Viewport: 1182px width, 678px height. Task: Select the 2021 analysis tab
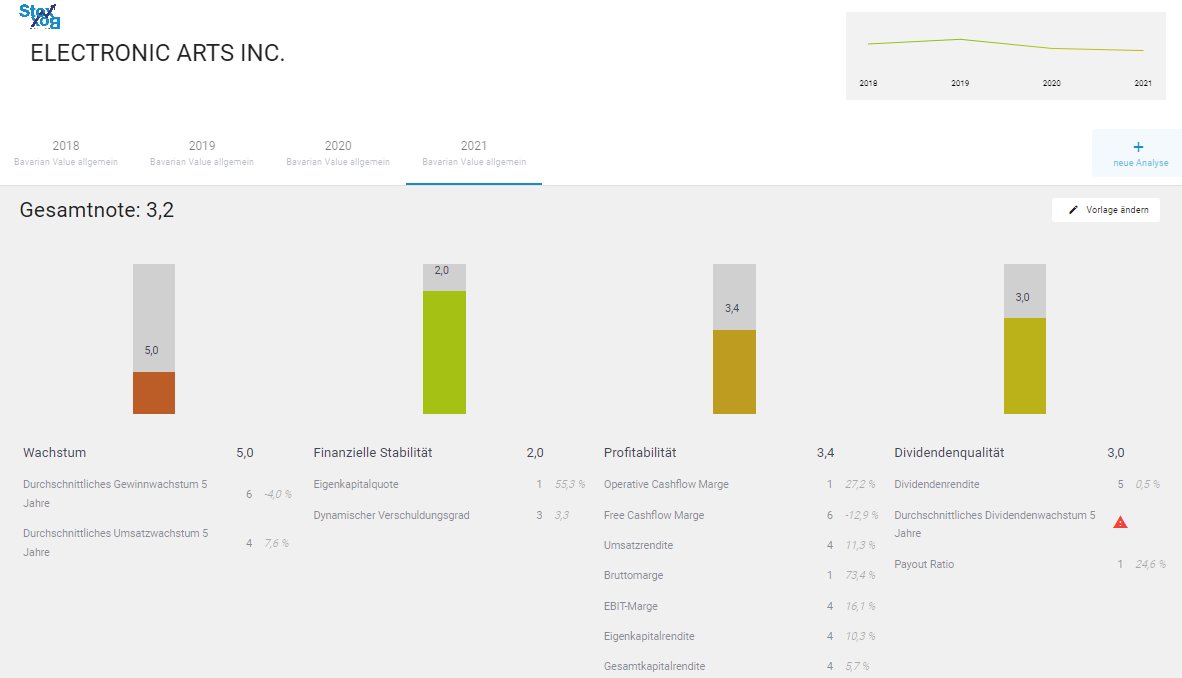point(474,152)
